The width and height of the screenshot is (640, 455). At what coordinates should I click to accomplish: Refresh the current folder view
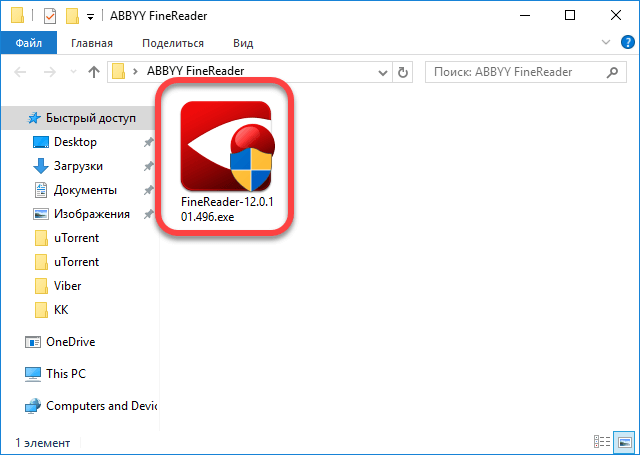[402, 73]
